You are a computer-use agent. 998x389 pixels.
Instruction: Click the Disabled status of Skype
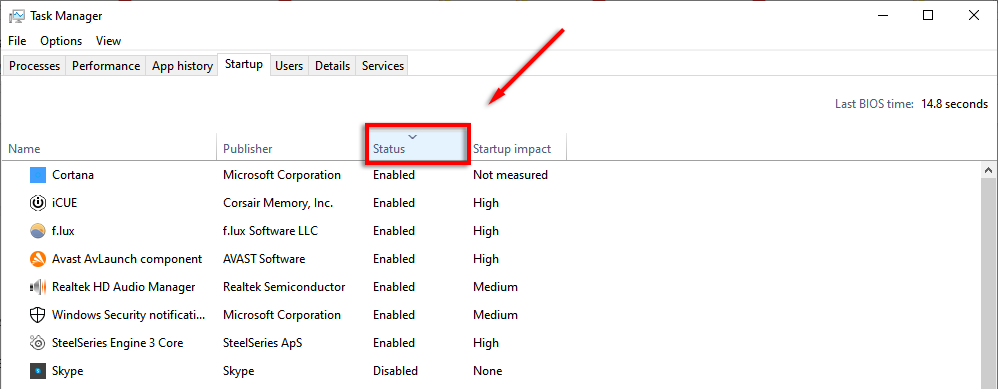(395, 371)
